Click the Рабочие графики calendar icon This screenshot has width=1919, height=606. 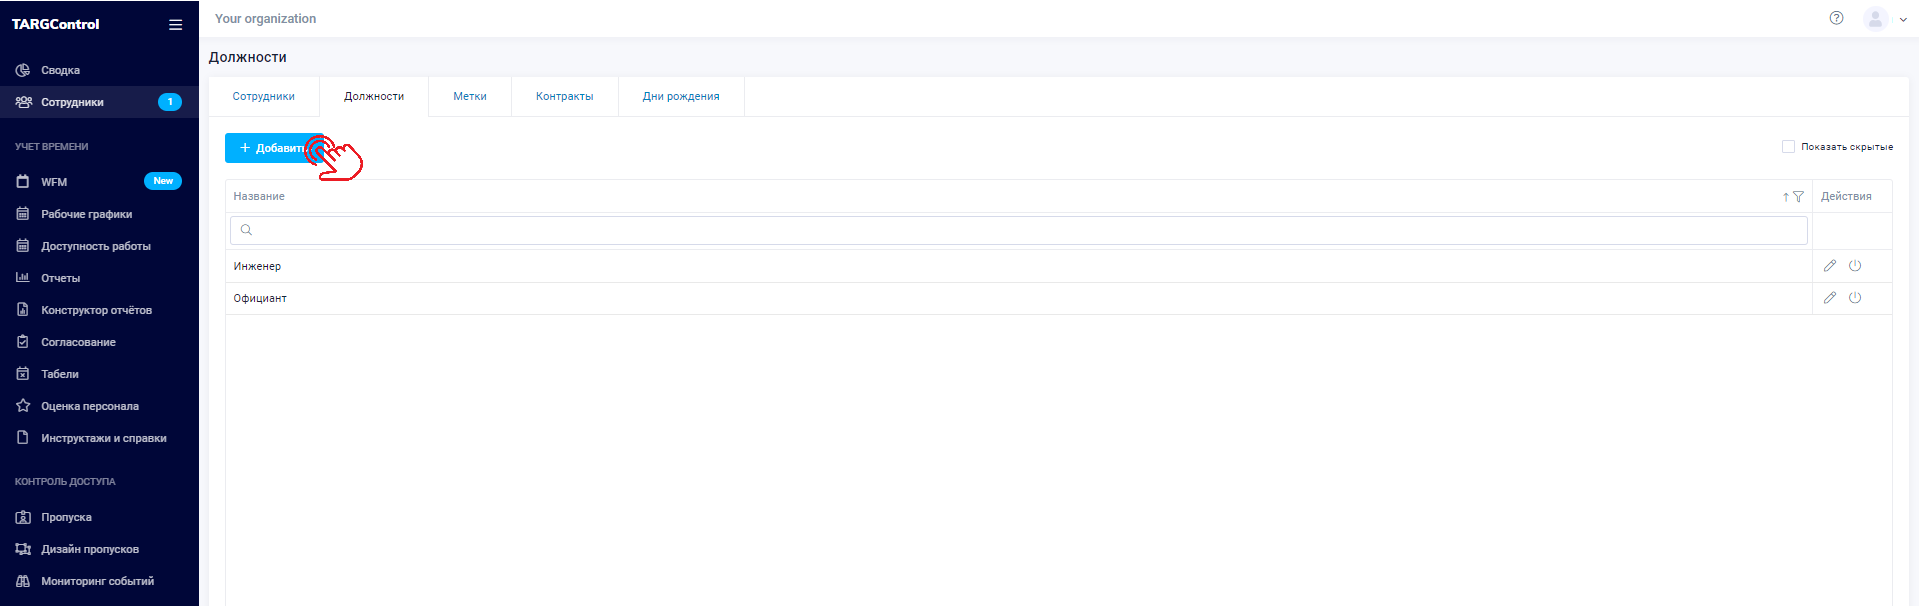click(x=23, y=213)
